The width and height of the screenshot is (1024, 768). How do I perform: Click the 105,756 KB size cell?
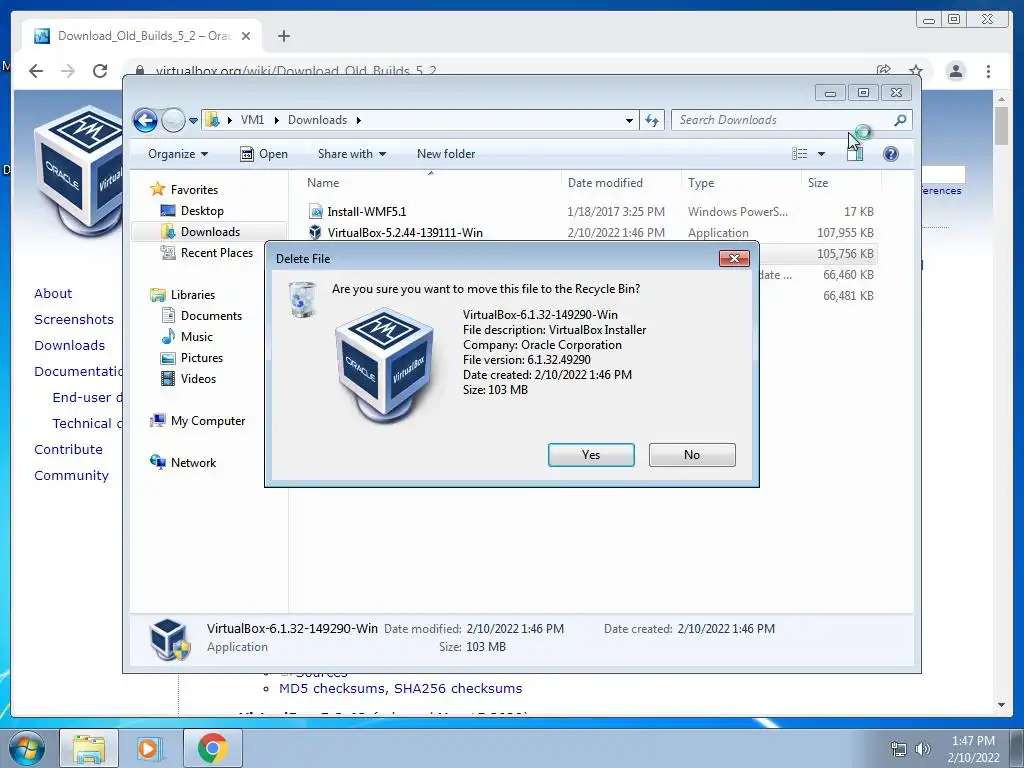tap(845, 253)
